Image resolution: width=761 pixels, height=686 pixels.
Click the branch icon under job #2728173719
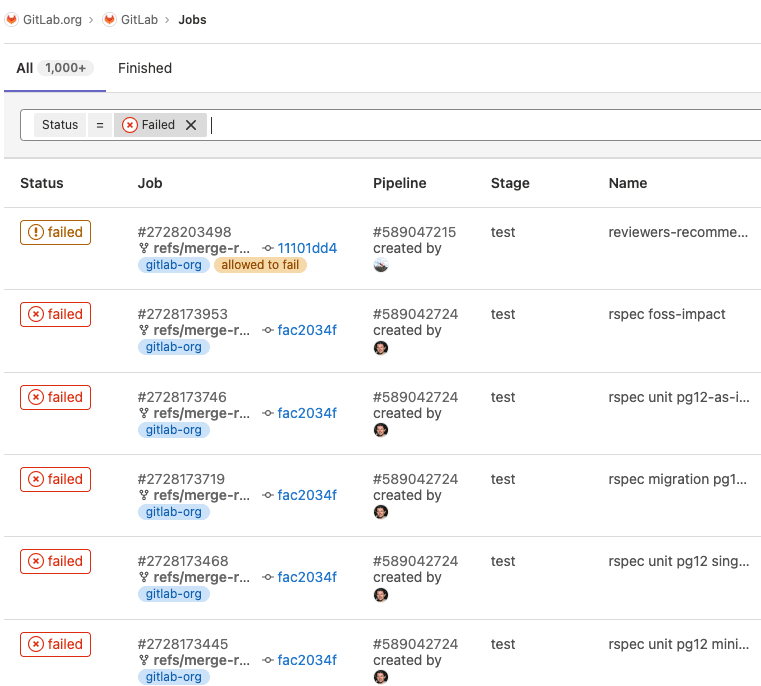[x=144, y=495]
